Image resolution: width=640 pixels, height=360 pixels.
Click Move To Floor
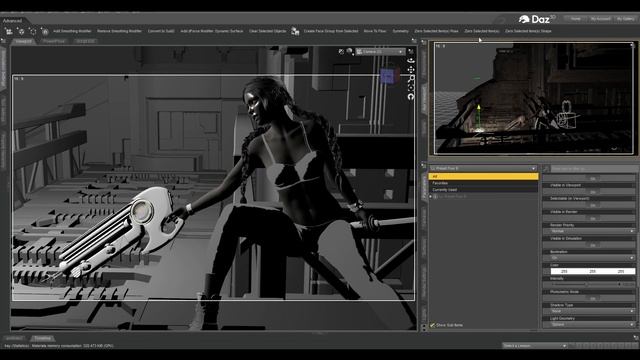tap(375, 31)
